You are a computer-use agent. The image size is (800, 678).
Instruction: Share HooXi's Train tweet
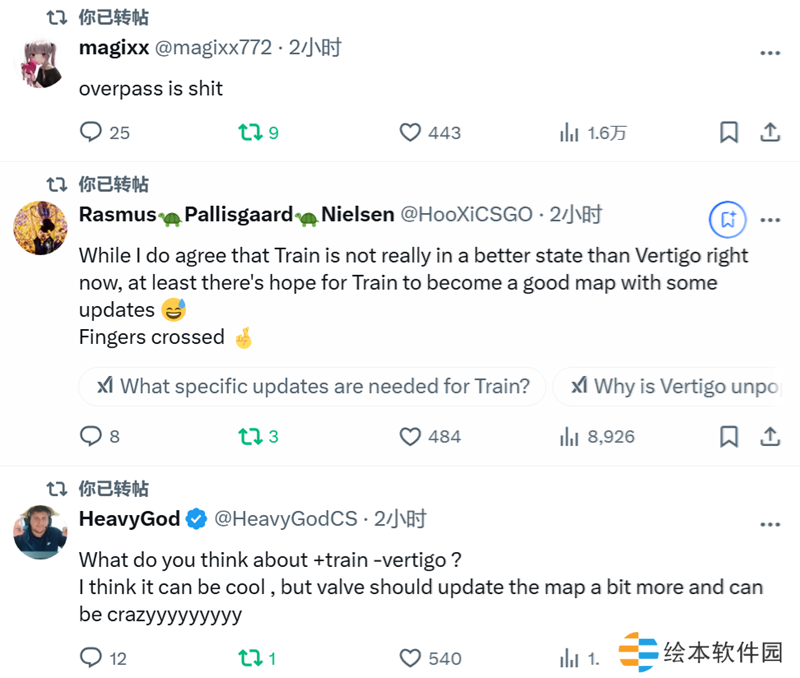tap(770, 437)
